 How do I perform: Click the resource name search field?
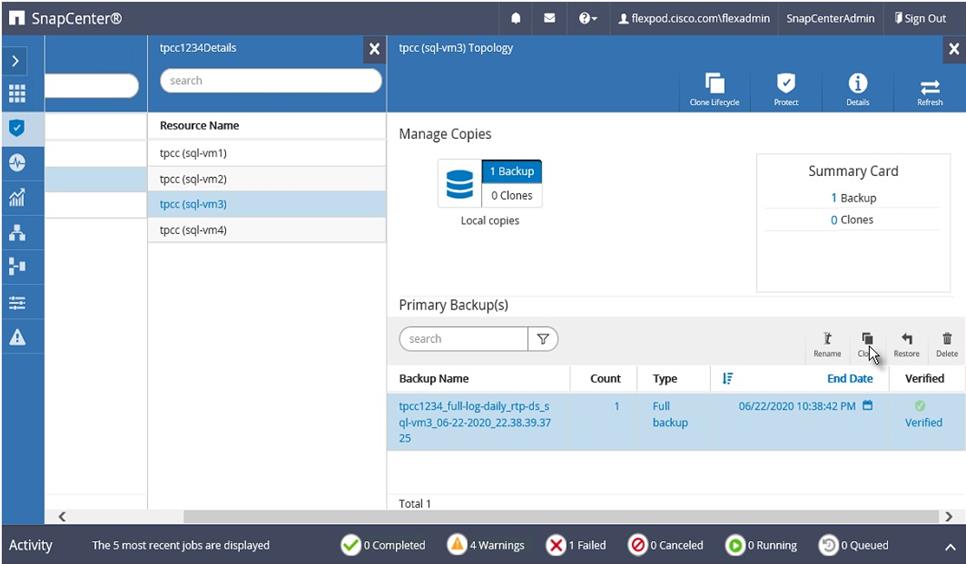(x=270, y=81)
